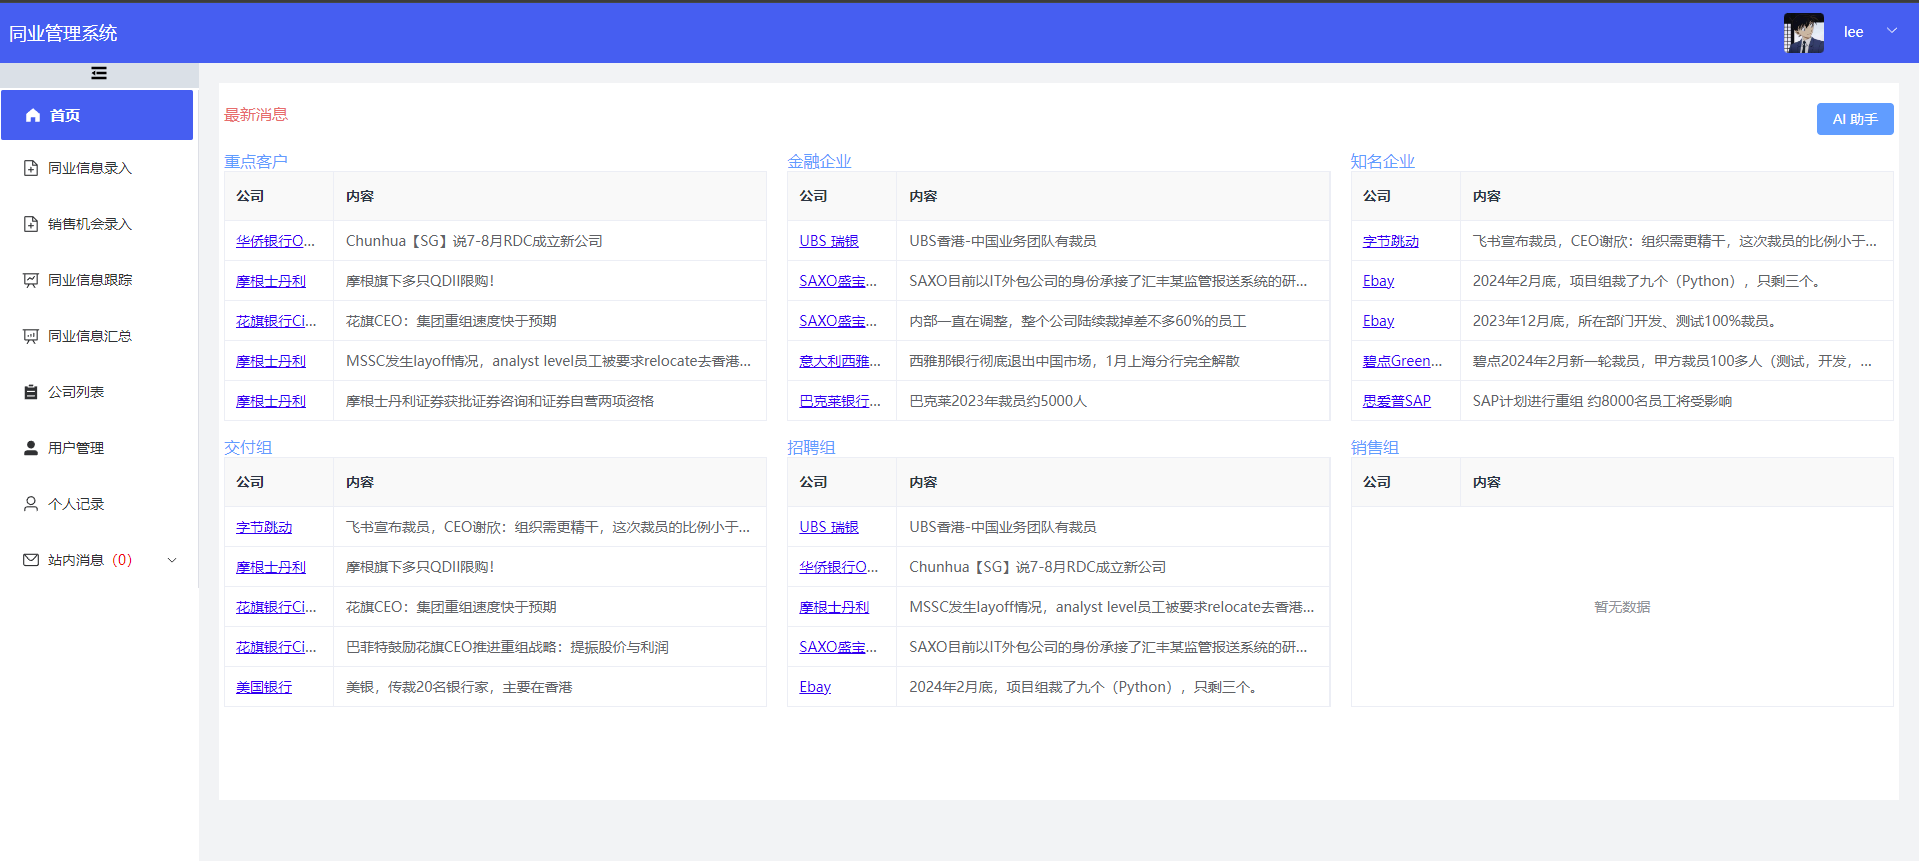Open 巴克莱银行 link in 金融企业 table
The height and width of the screenshot is (861, 1919).
click(x=840, y=401)
